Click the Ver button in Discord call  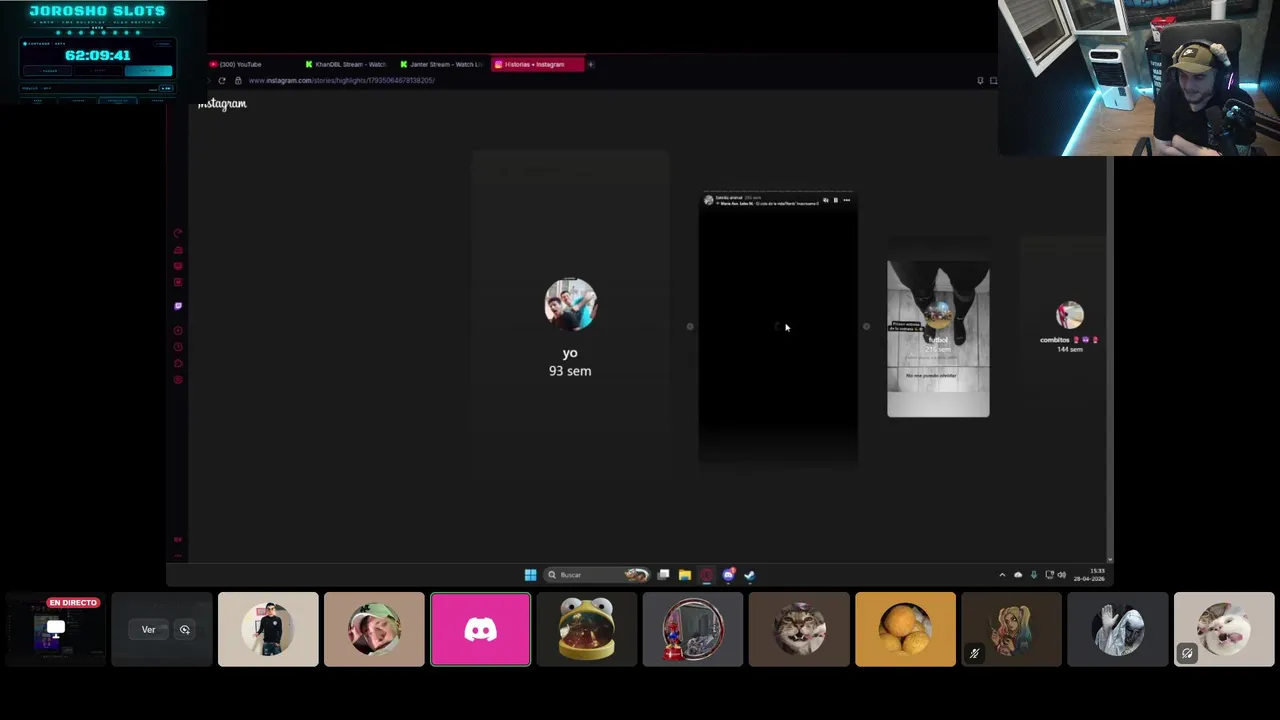coord(148,630)
